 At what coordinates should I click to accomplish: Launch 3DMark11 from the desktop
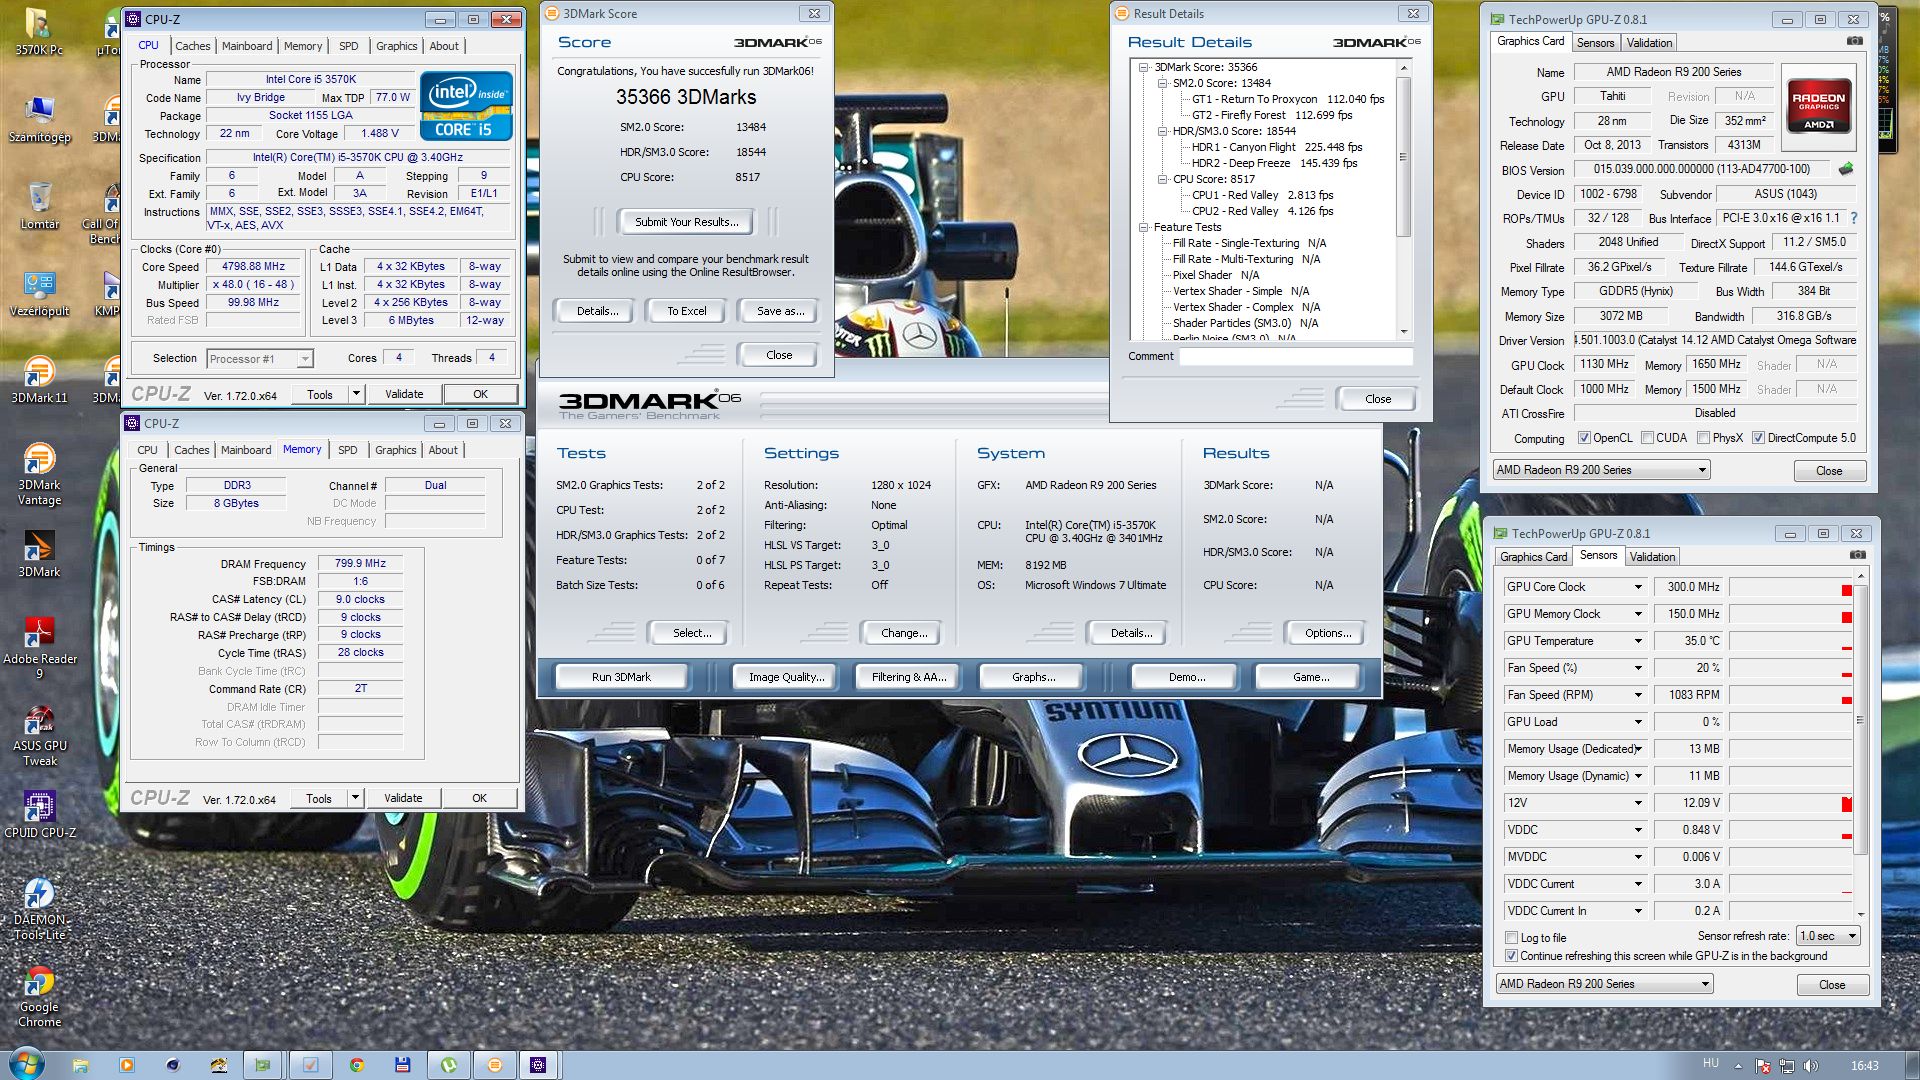point(39,381)
